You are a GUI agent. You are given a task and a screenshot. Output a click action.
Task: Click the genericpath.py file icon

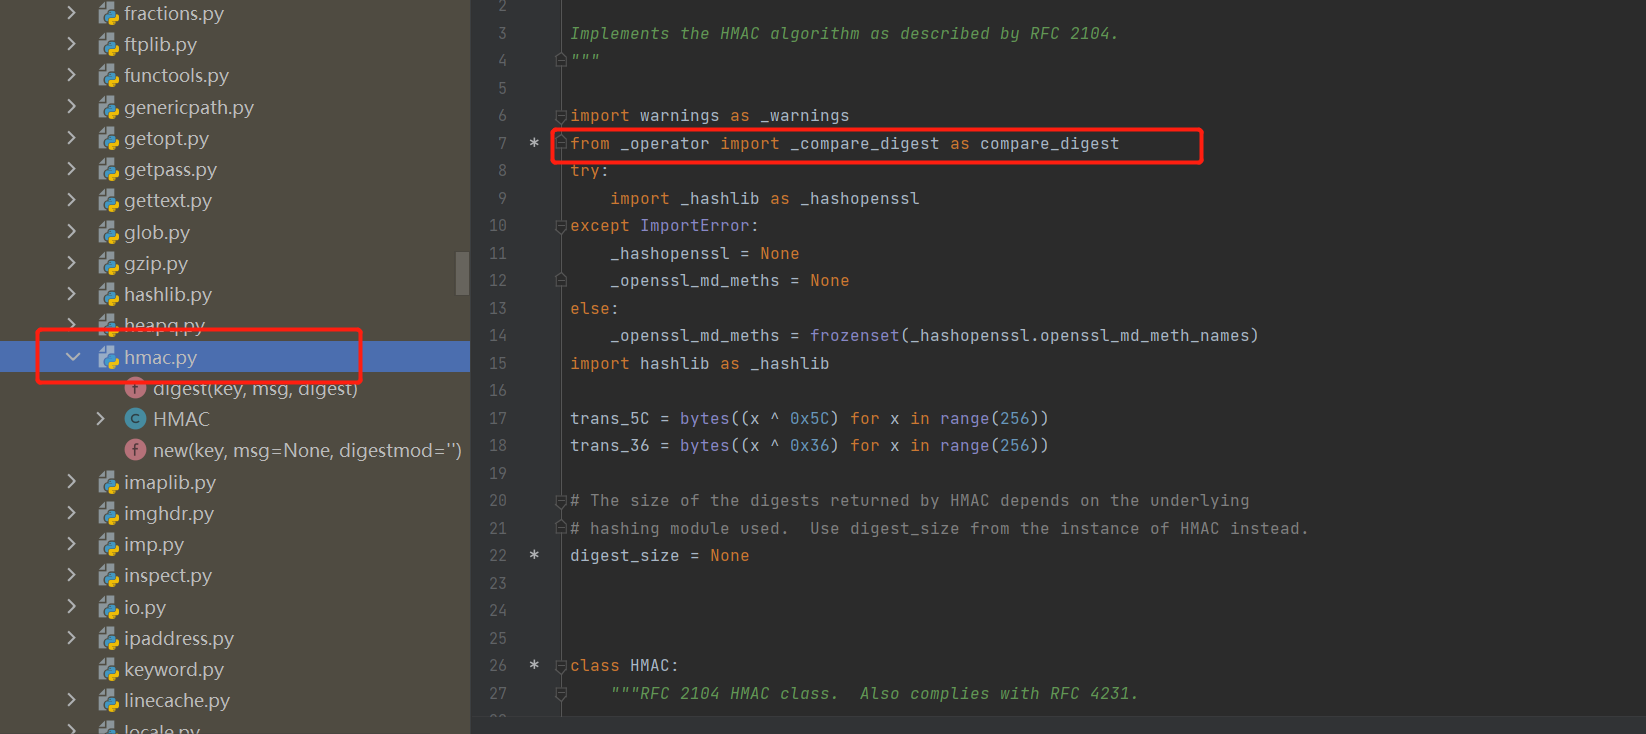click(108, 108)
